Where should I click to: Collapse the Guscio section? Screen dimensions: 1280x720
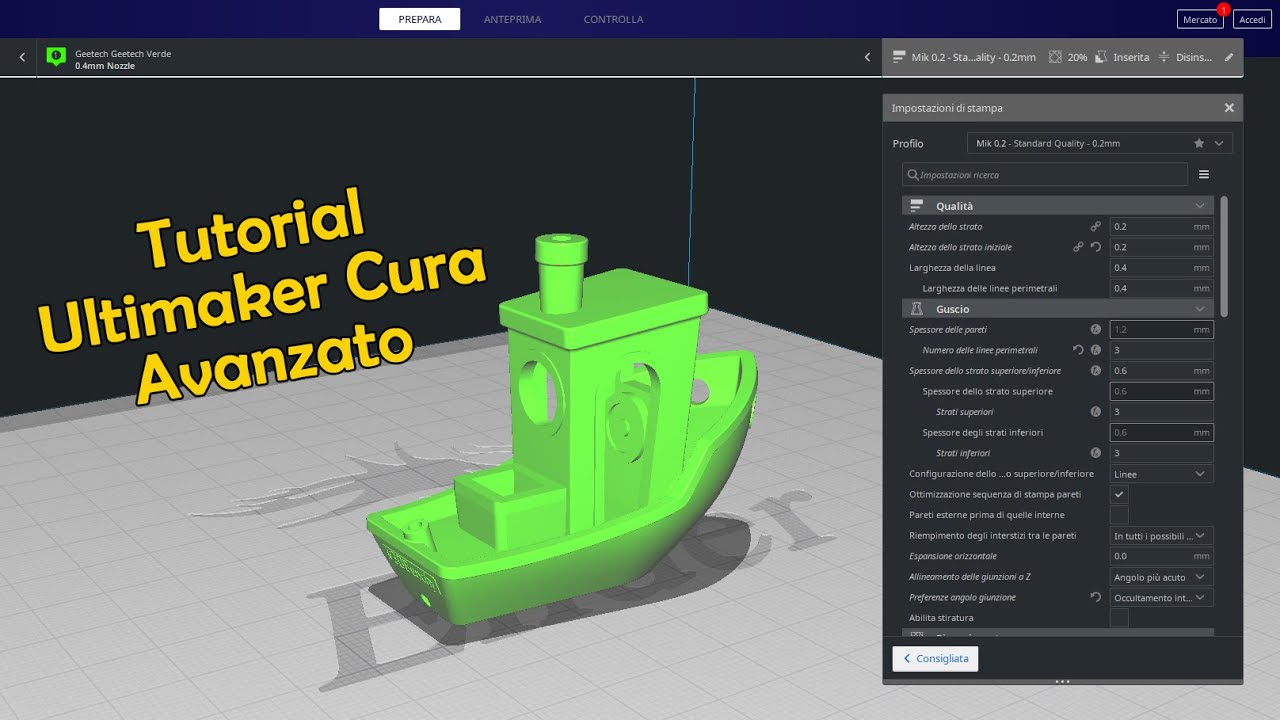point(1200,309)
